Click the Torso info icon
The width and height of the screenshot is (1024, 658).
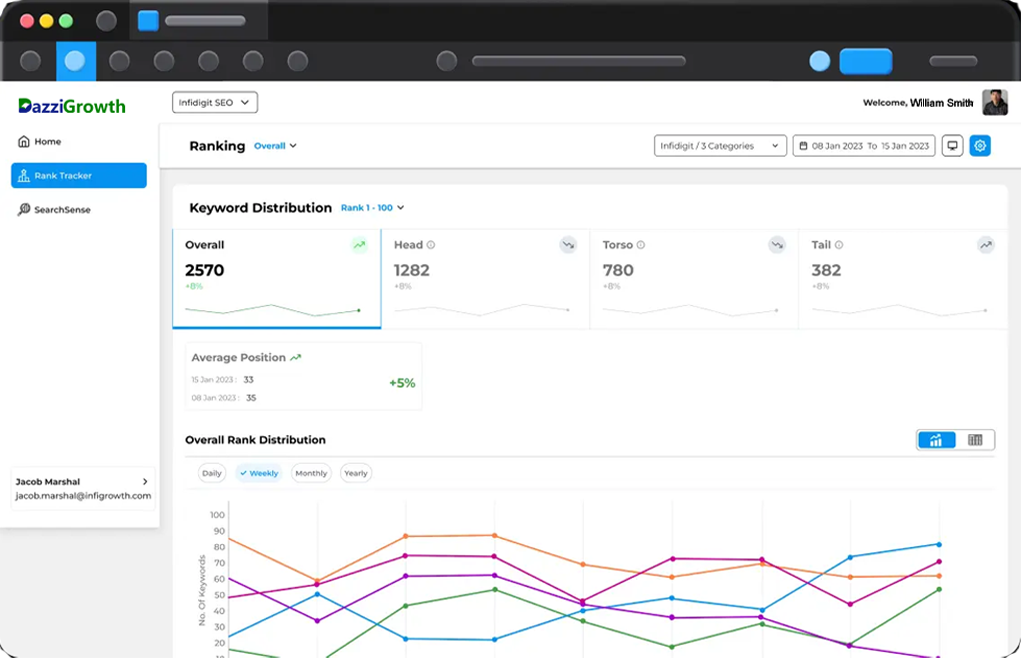point(641,245)
